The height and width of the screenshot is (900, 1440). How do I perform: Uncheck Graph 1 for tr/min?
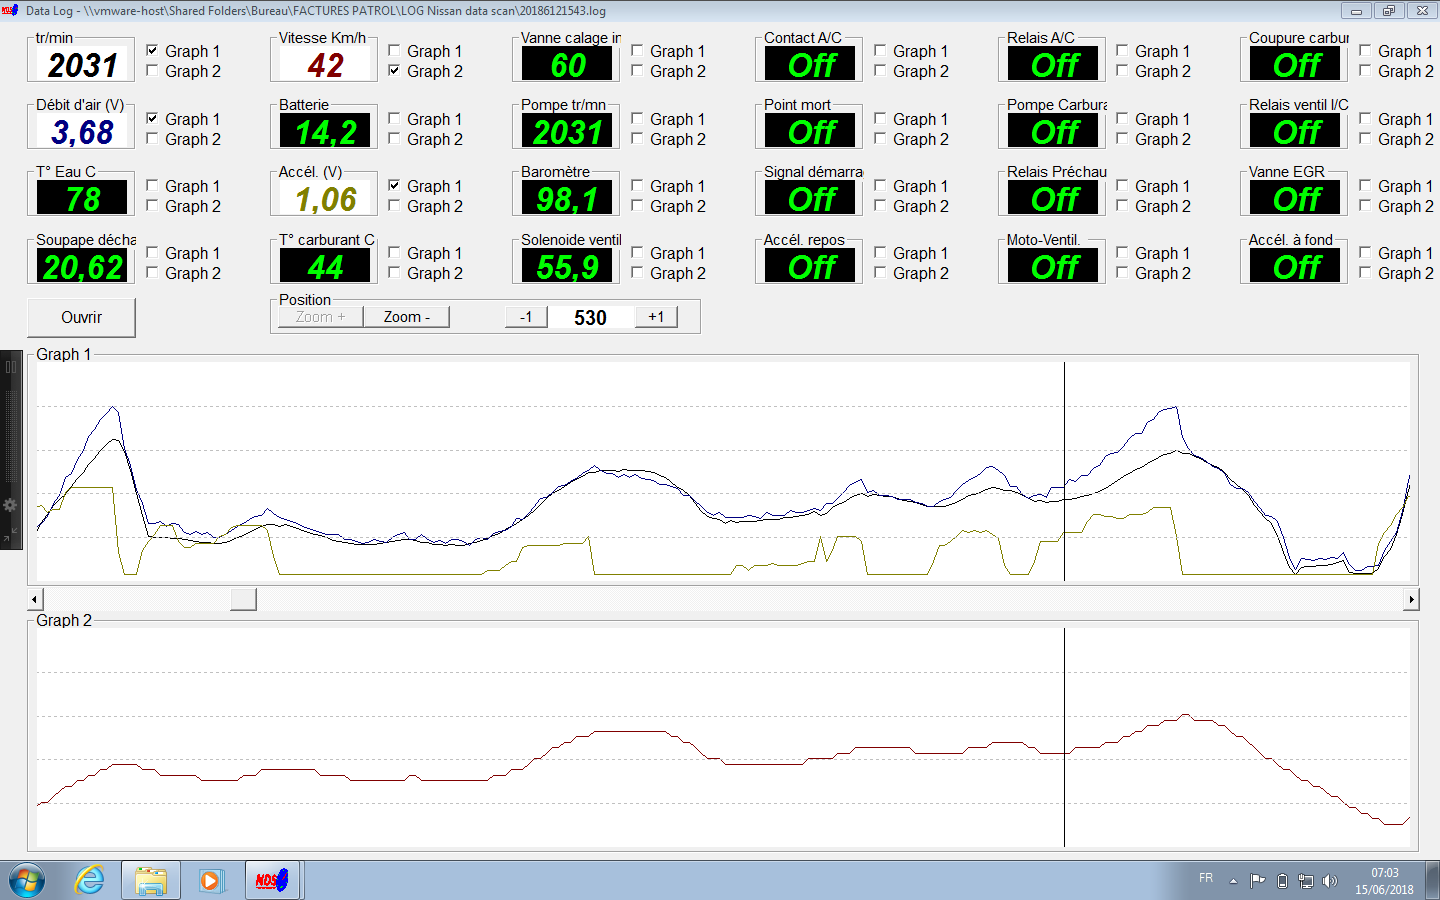pos(152,50)
